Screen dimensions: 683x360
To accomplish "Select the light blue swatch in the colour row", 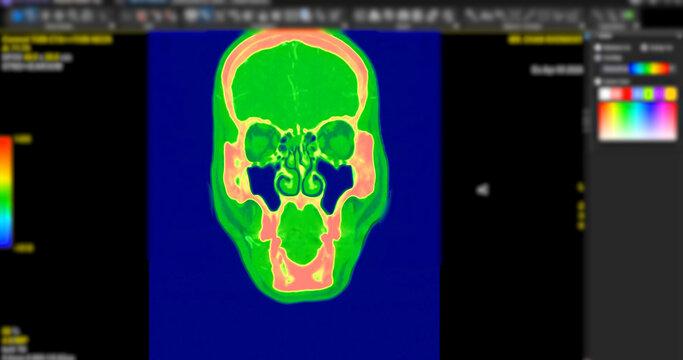I will click(638, 93).
